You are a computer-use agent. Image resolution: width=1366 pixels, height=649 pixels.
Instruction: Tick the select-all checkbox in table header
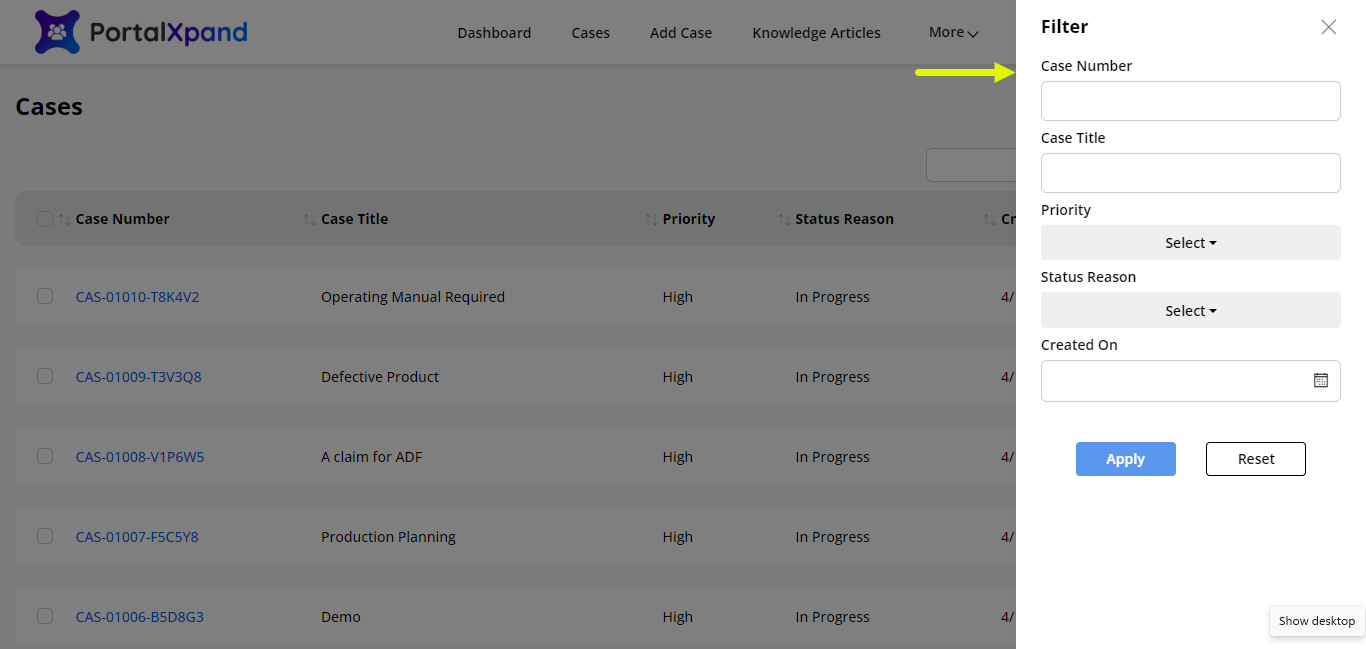45,219
